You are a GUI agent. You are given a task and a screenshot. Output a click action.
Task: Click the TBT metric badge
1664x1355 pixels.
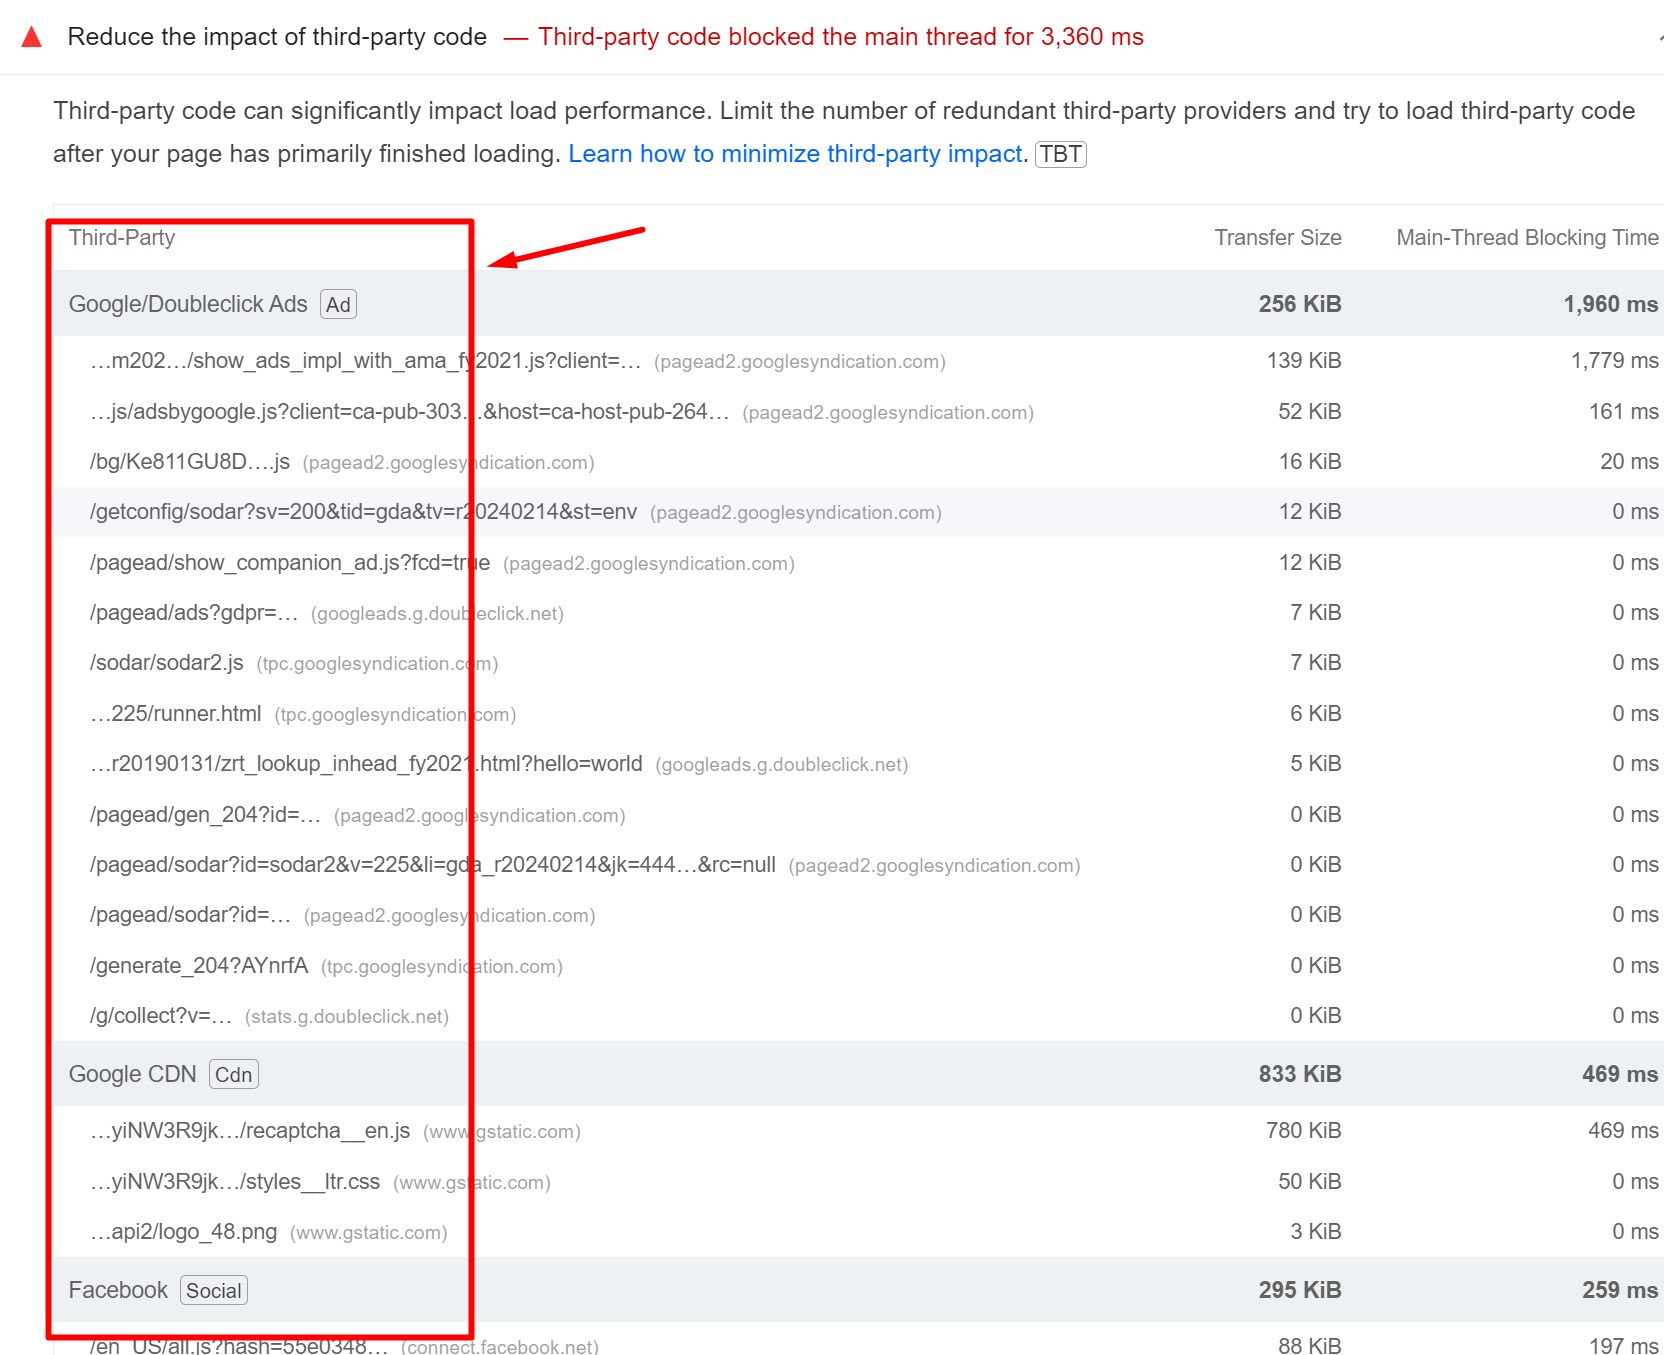(1060, 154)
